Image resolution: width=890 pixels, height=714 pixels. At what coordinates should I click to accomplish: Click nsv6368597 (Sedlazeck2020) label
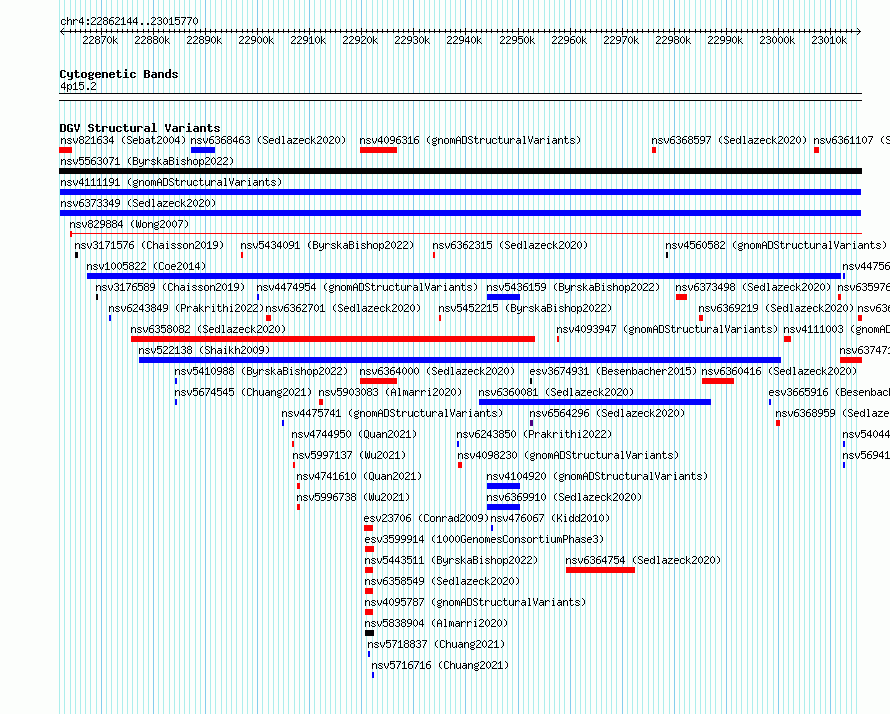click(729, 140)
